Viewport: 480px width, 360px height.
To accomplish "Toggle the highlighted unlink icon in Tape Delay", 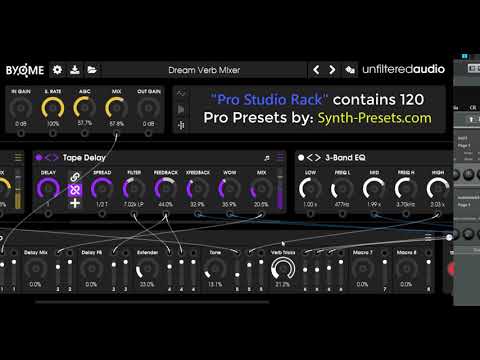I will coord(75,190).
